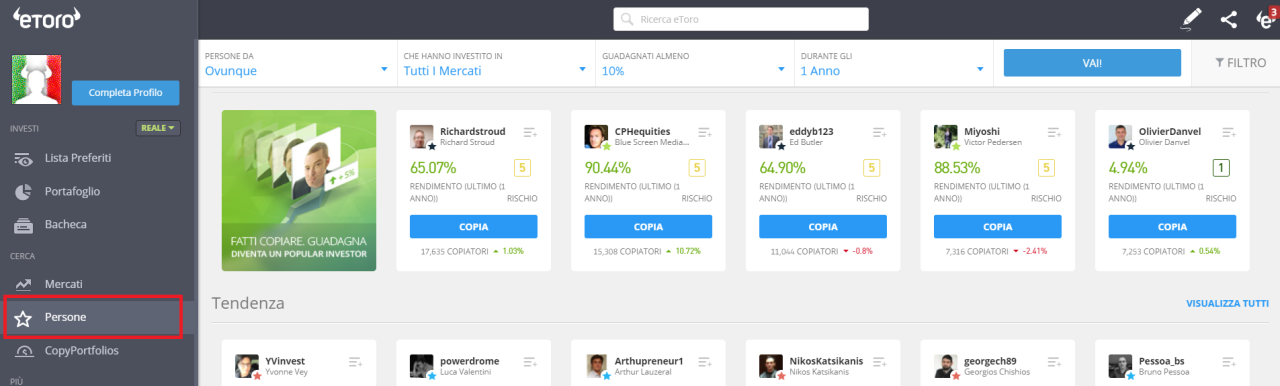Open the Persone Da Ovunque dropdown
The height and width of the screenshot is (386, 1280).
[297, 63]
